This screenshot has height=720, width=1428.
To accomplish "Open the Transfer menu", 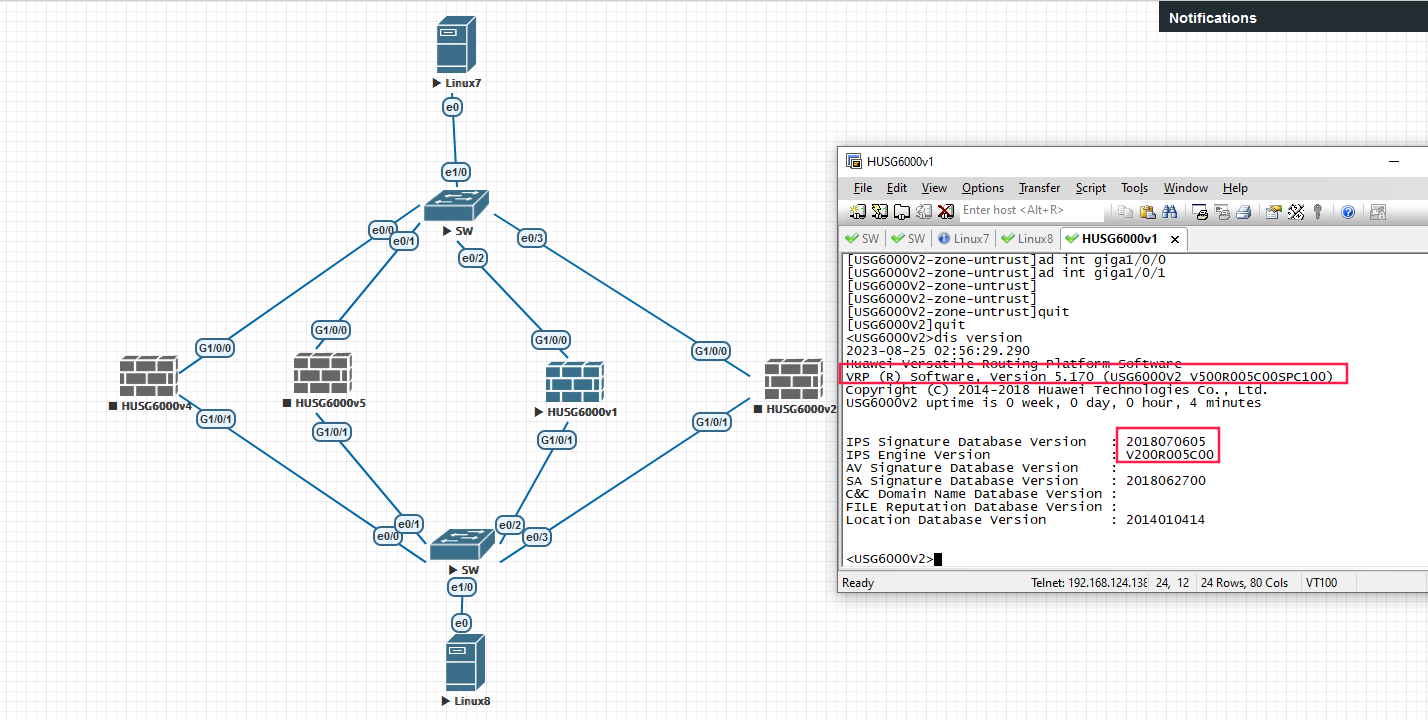I will [1040, 188].
